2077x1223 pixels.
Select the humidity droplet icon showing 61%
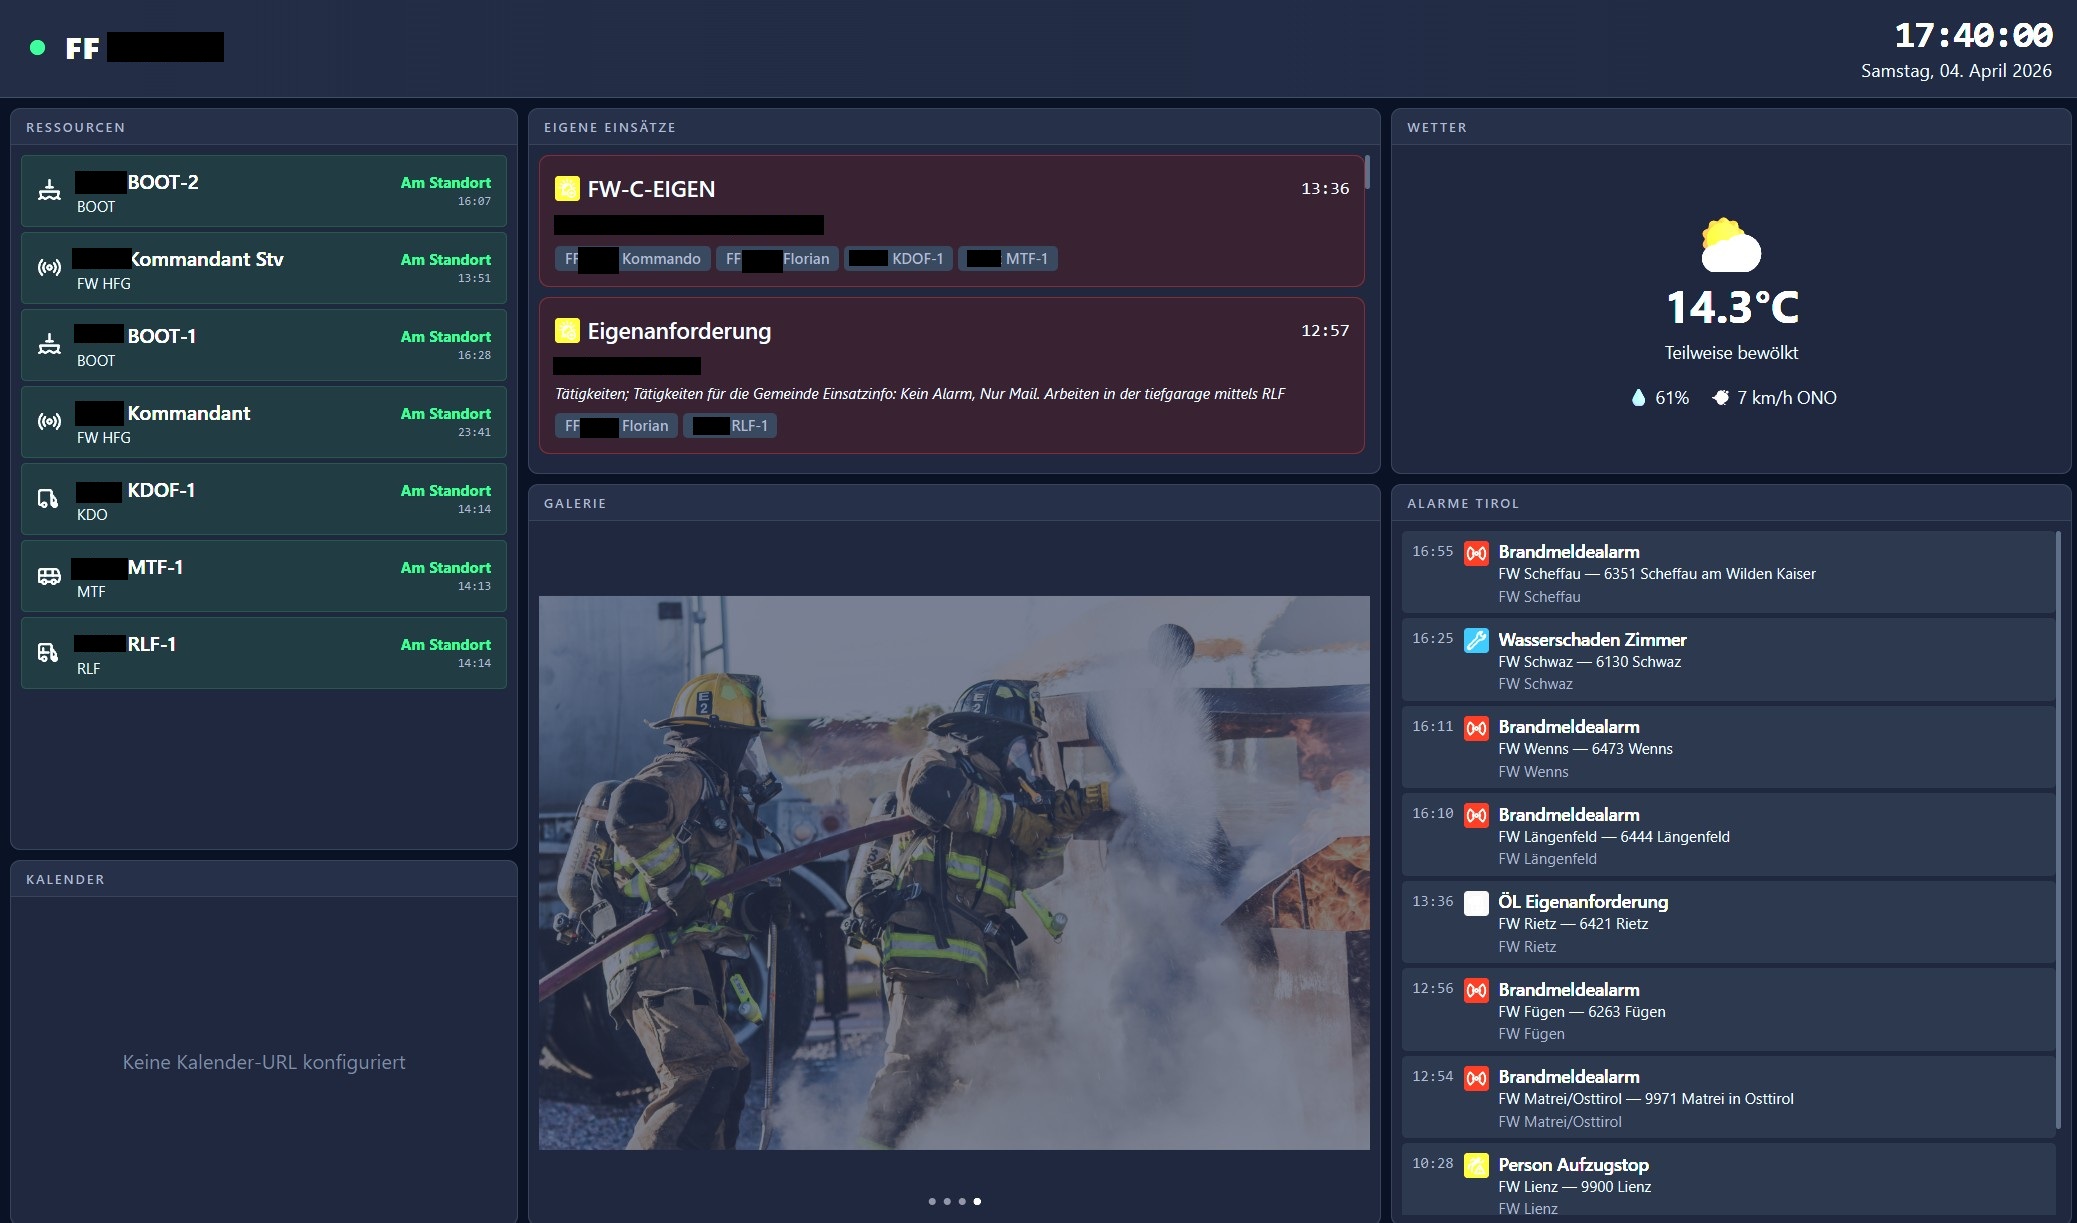click(x=1638, y=397)
